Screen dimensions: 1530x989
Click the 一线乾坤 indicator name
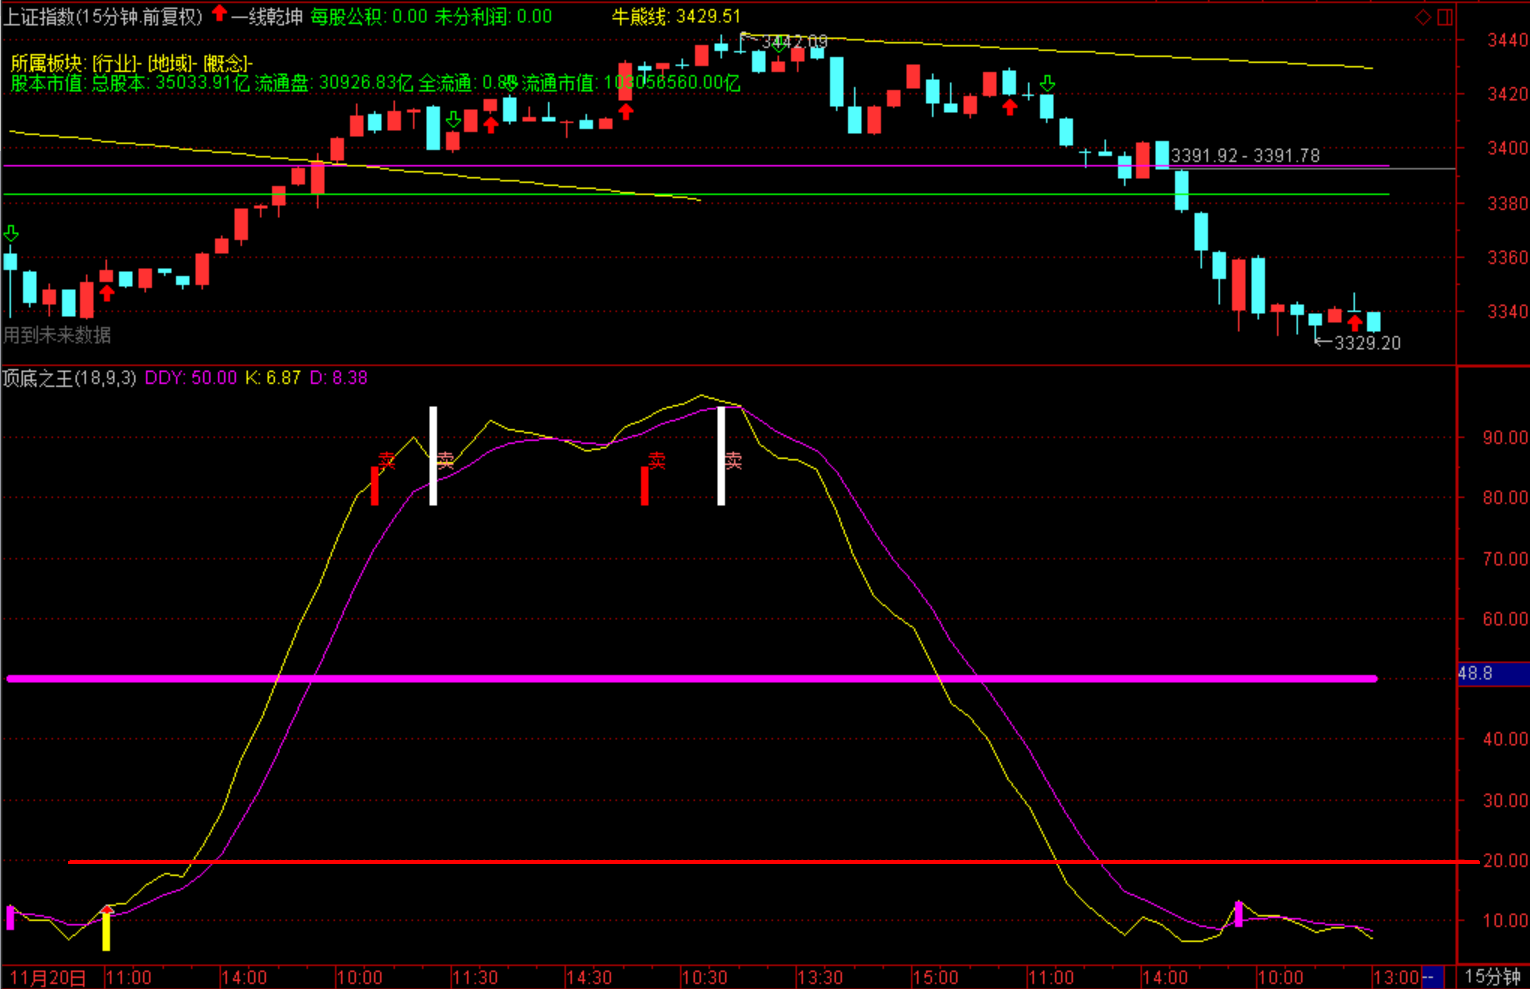[267, 16]
